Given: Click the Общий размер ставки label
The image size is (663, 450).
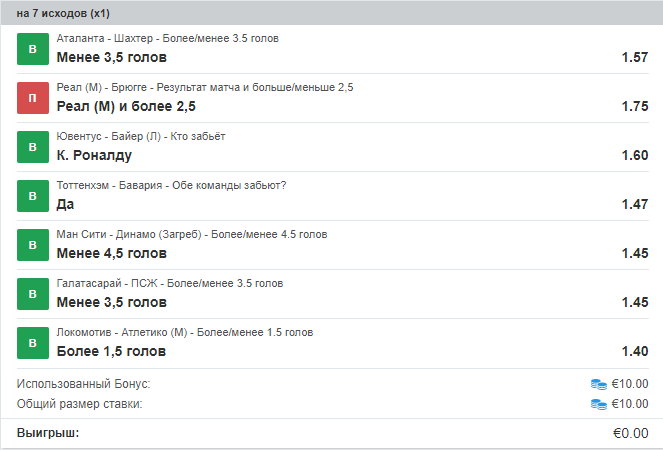Looking at the screenshot, I should pyautogui.click(x=80, y=404).
